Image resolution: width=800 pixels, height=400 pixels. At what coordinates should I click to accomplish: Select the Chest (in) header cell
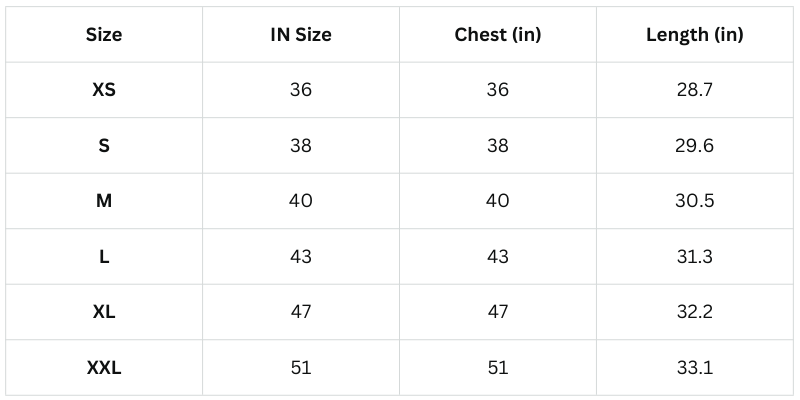point(497,35)
